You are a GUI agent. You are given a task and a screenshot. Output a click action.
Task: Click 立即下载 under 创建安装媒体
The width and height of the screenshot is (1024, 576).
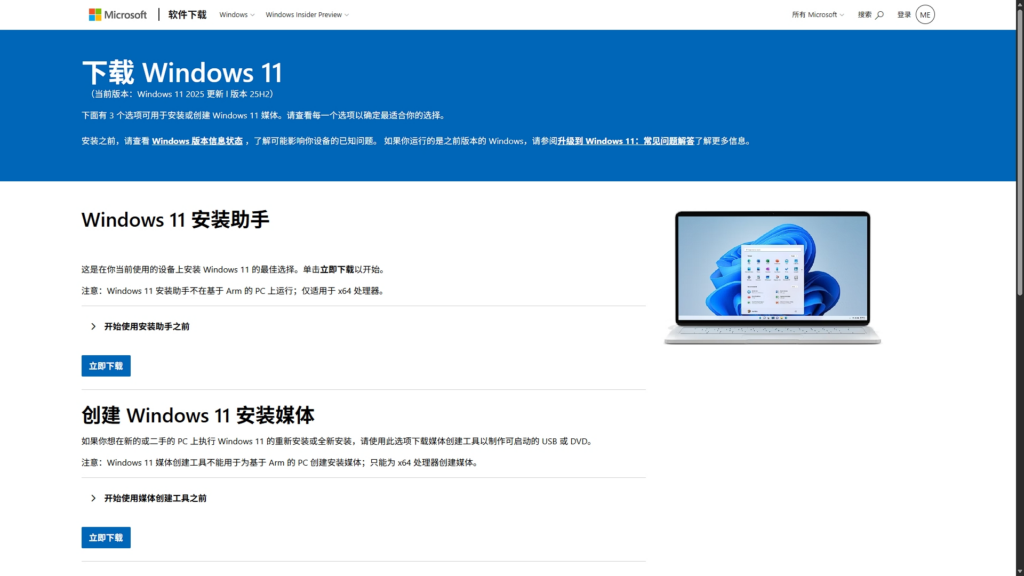[106, 537]
